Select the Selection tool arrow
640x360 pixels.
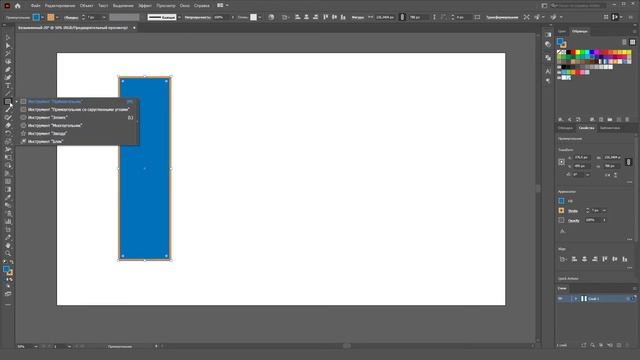click(x=8, y=38)
